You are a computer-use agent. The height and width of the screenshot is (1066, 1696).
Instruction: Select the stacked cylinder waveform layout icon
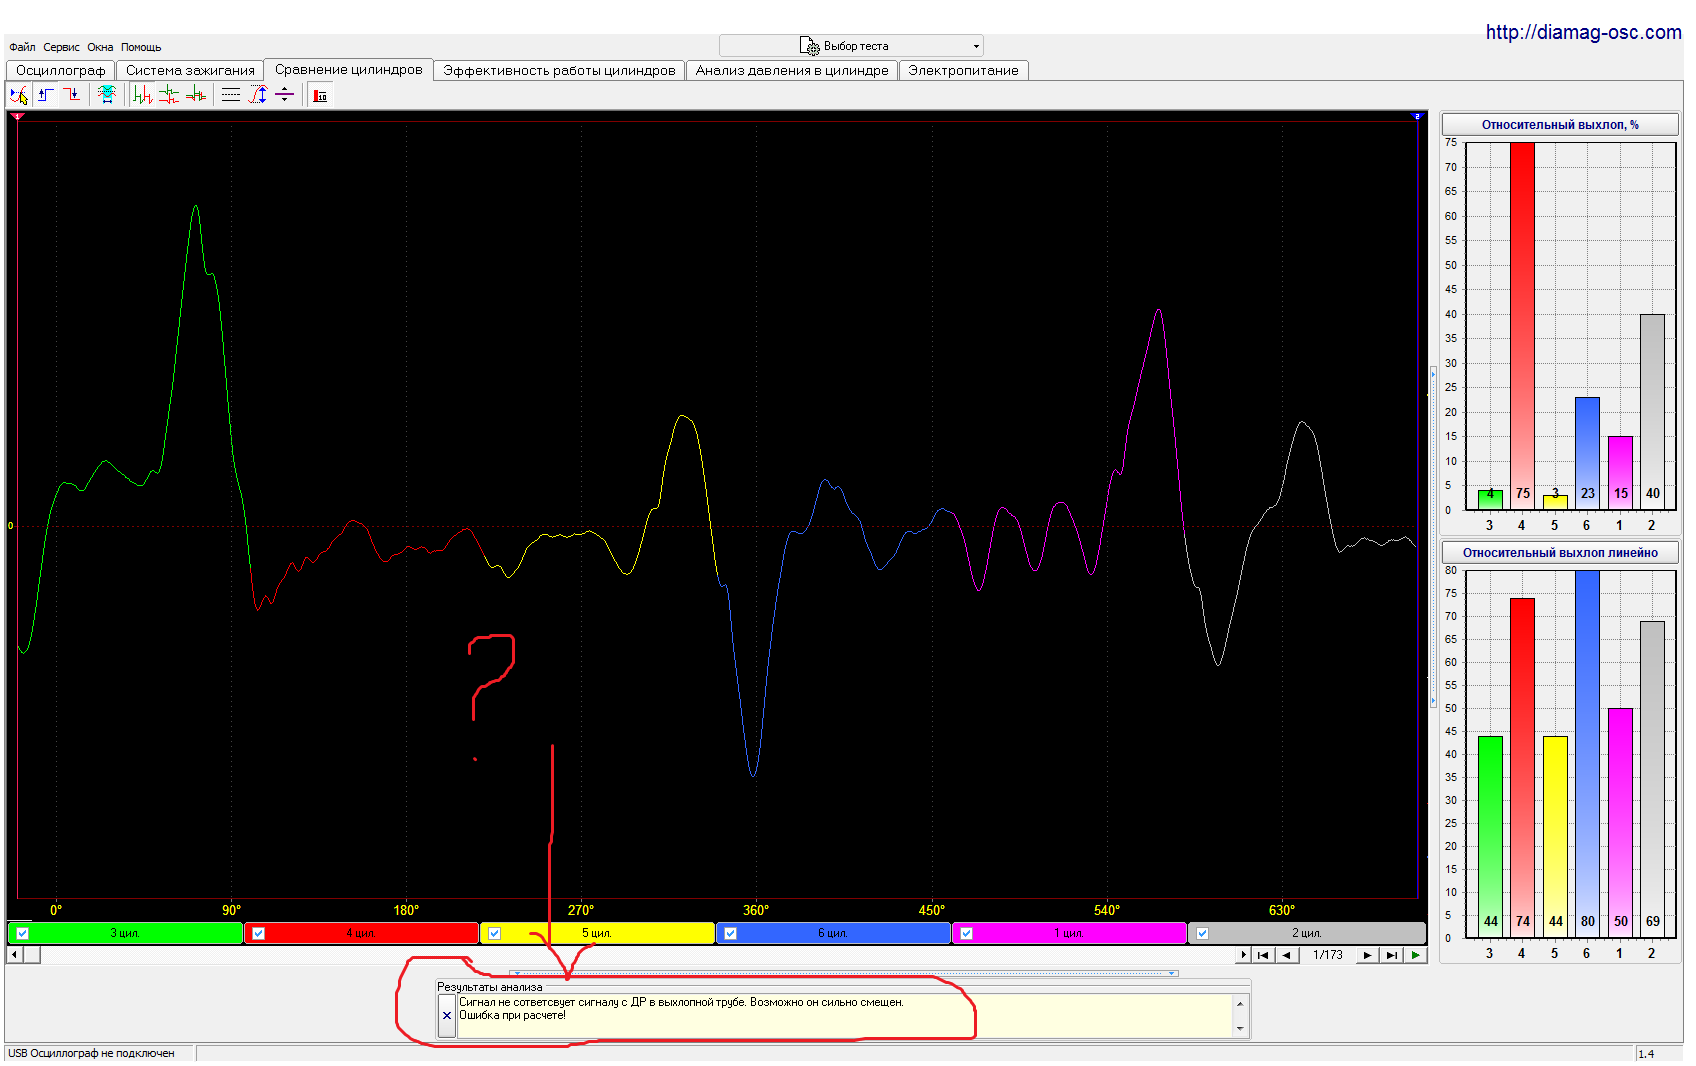pyautogui.click(x=169, y=95)
